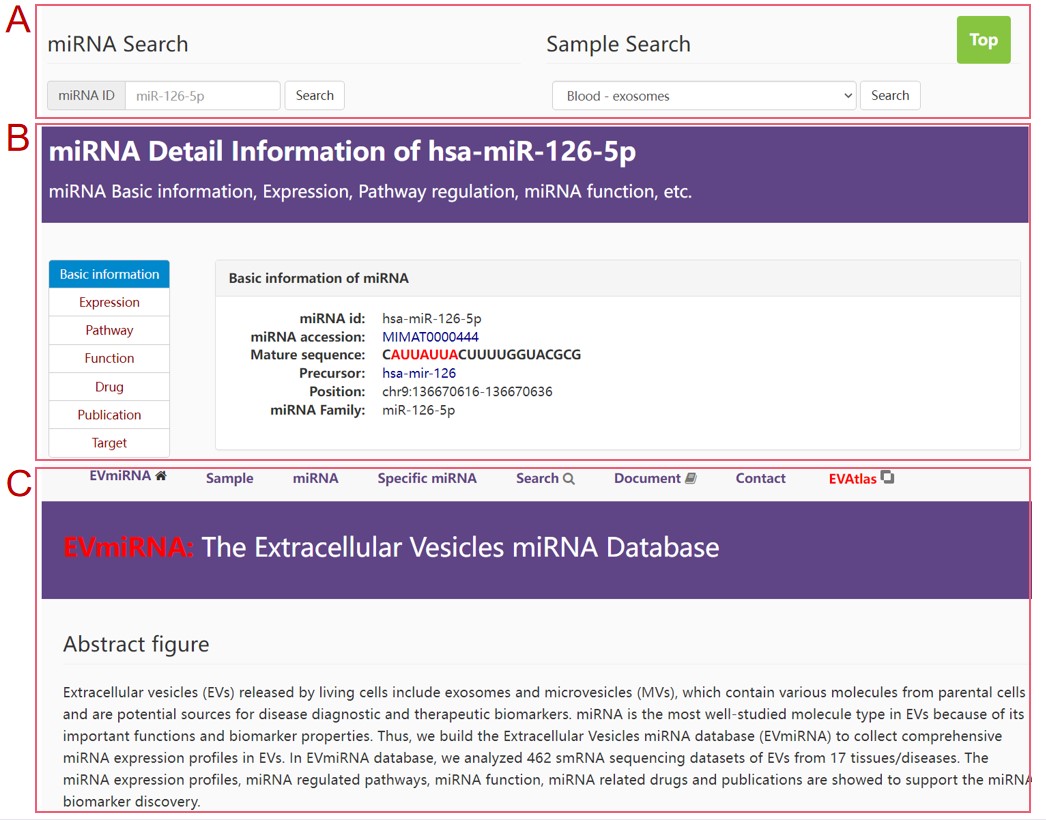
Task: Open the Drug sidebar tab
Action: 109,387
